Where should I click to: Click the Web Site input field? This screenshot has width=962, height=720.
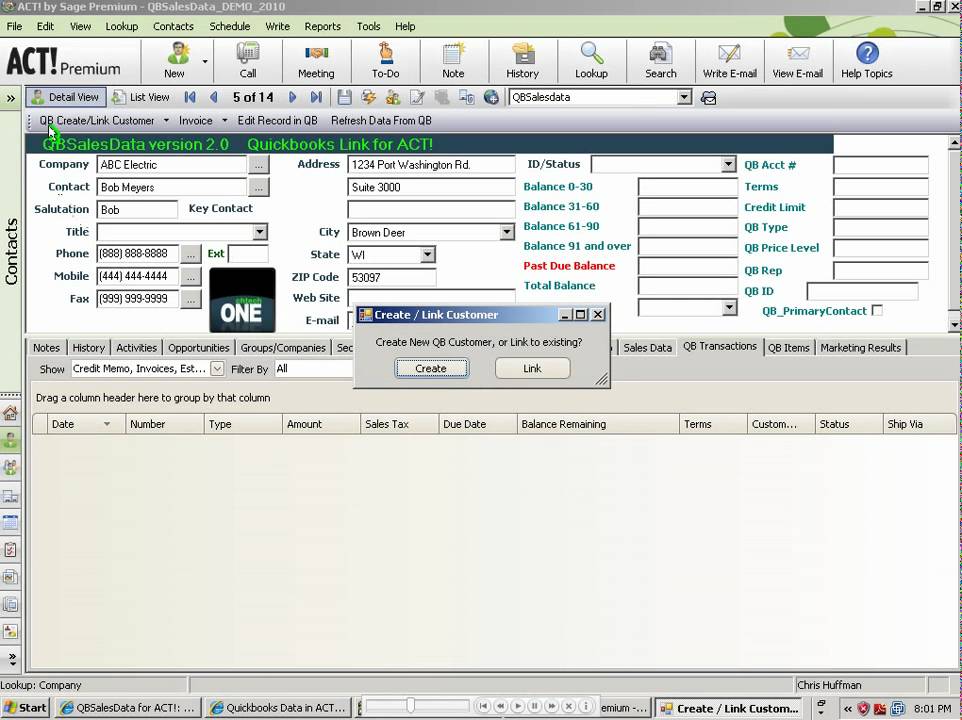point(431,297)
